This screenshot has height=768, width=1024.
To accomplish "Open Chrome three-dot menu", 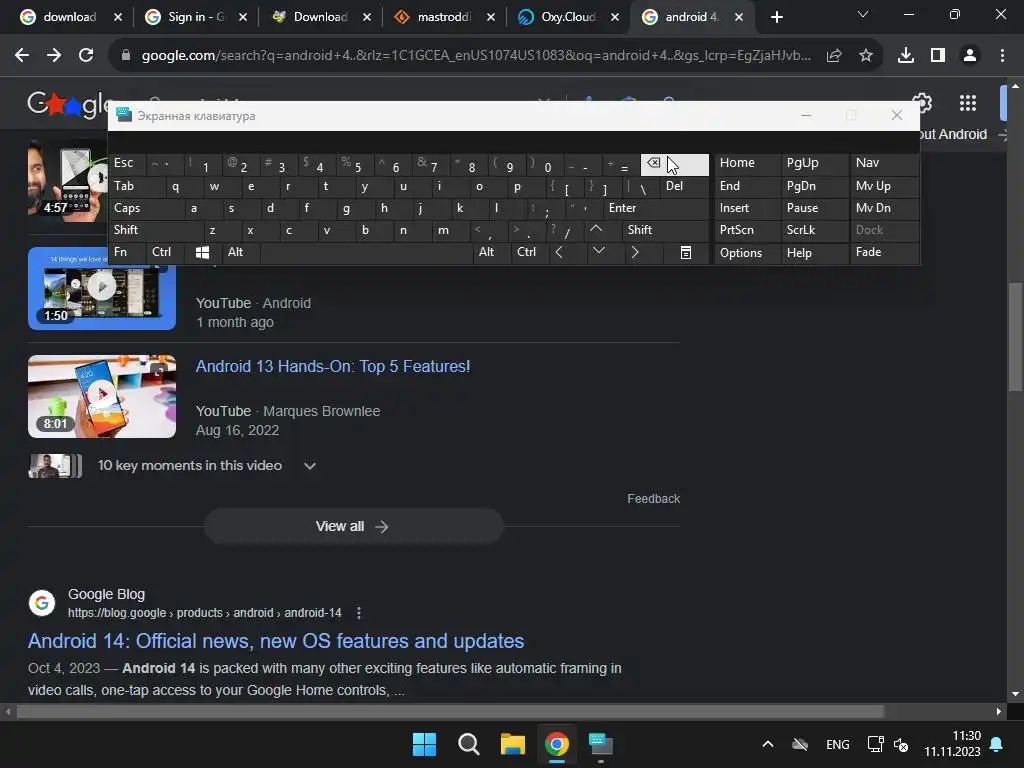I will [1002, 56].
